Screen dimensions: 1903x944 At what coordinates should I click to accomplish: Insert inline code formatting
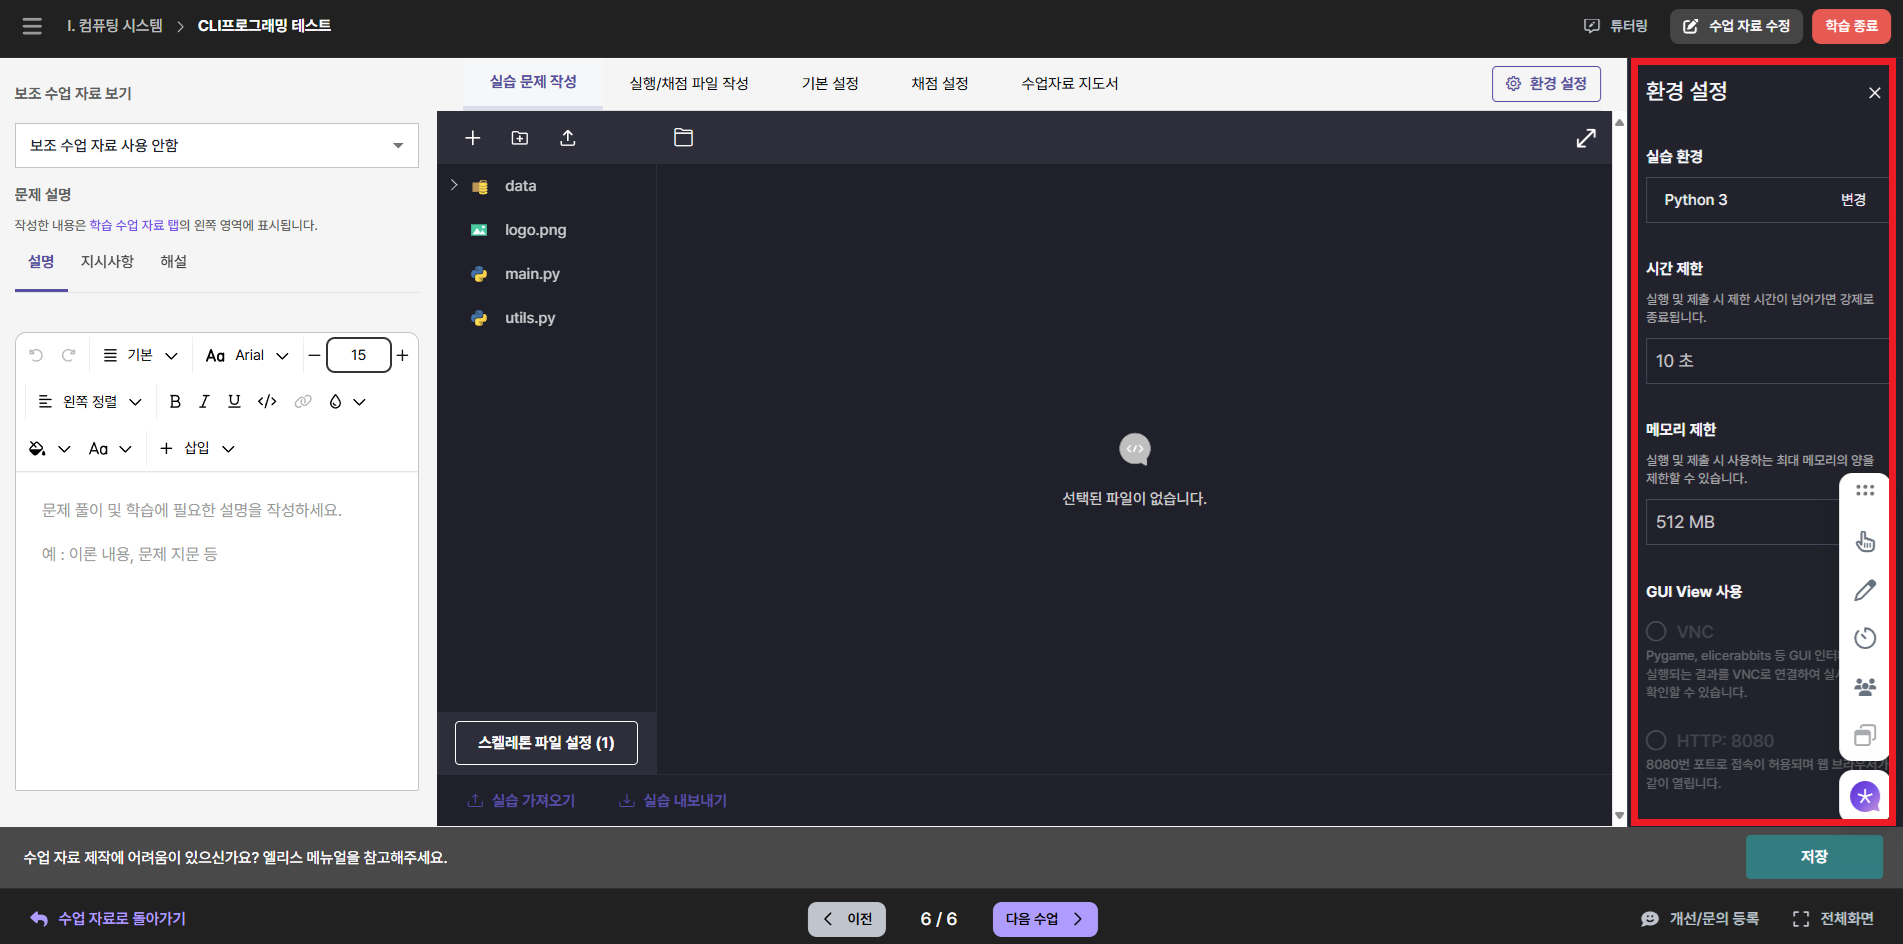click(x=267, y=401)
